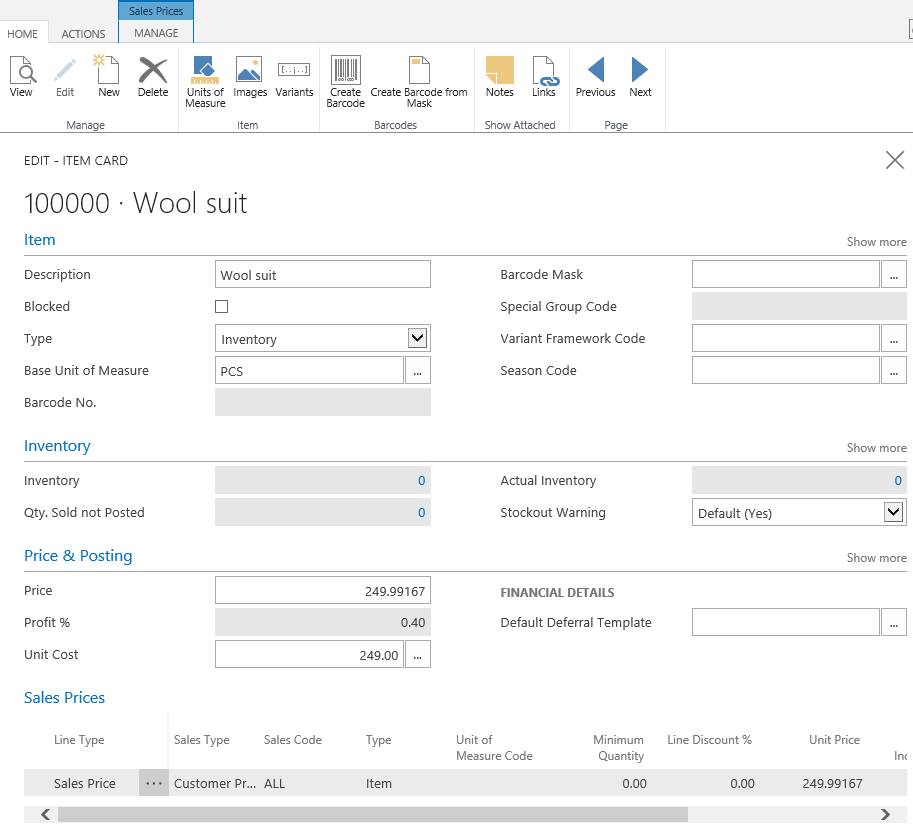The height and width of the screenshot is (828, 913).
Task: Open the Variants icon
Action: pyautogui.click(x=294, y=77)
